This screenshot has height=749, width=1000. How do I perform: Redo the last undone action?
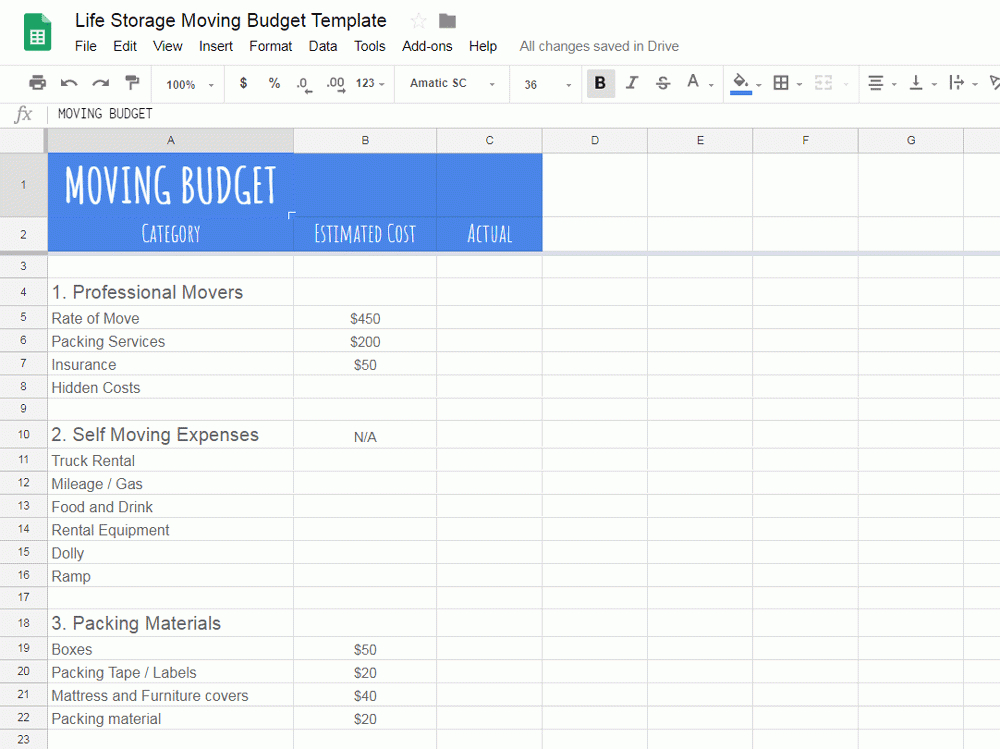pyautogui.click(x=101, y=83)
